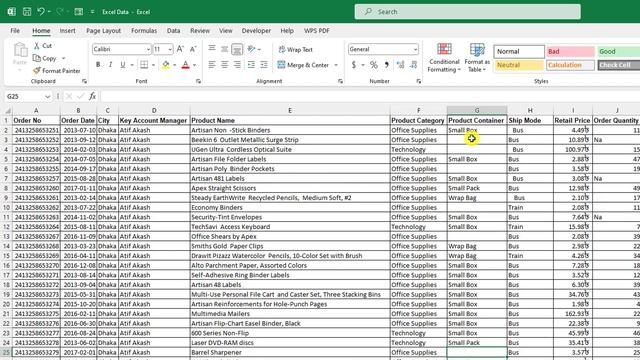Apply the Check Cell style
Viewport: 640px width, 360px height.
point(618,65)
